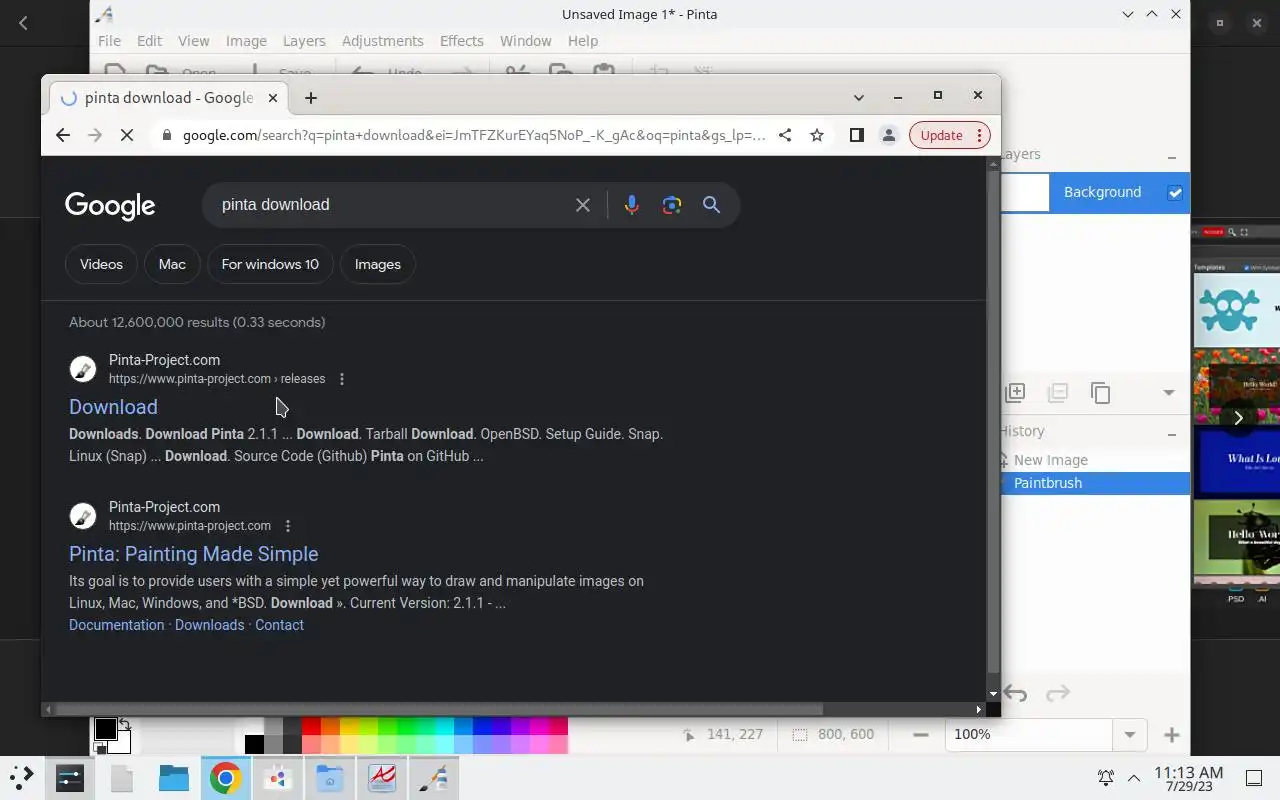Stop loading the Google page
The width and height of the screenshot is (1280, 800).
click(x=127, y=135)
